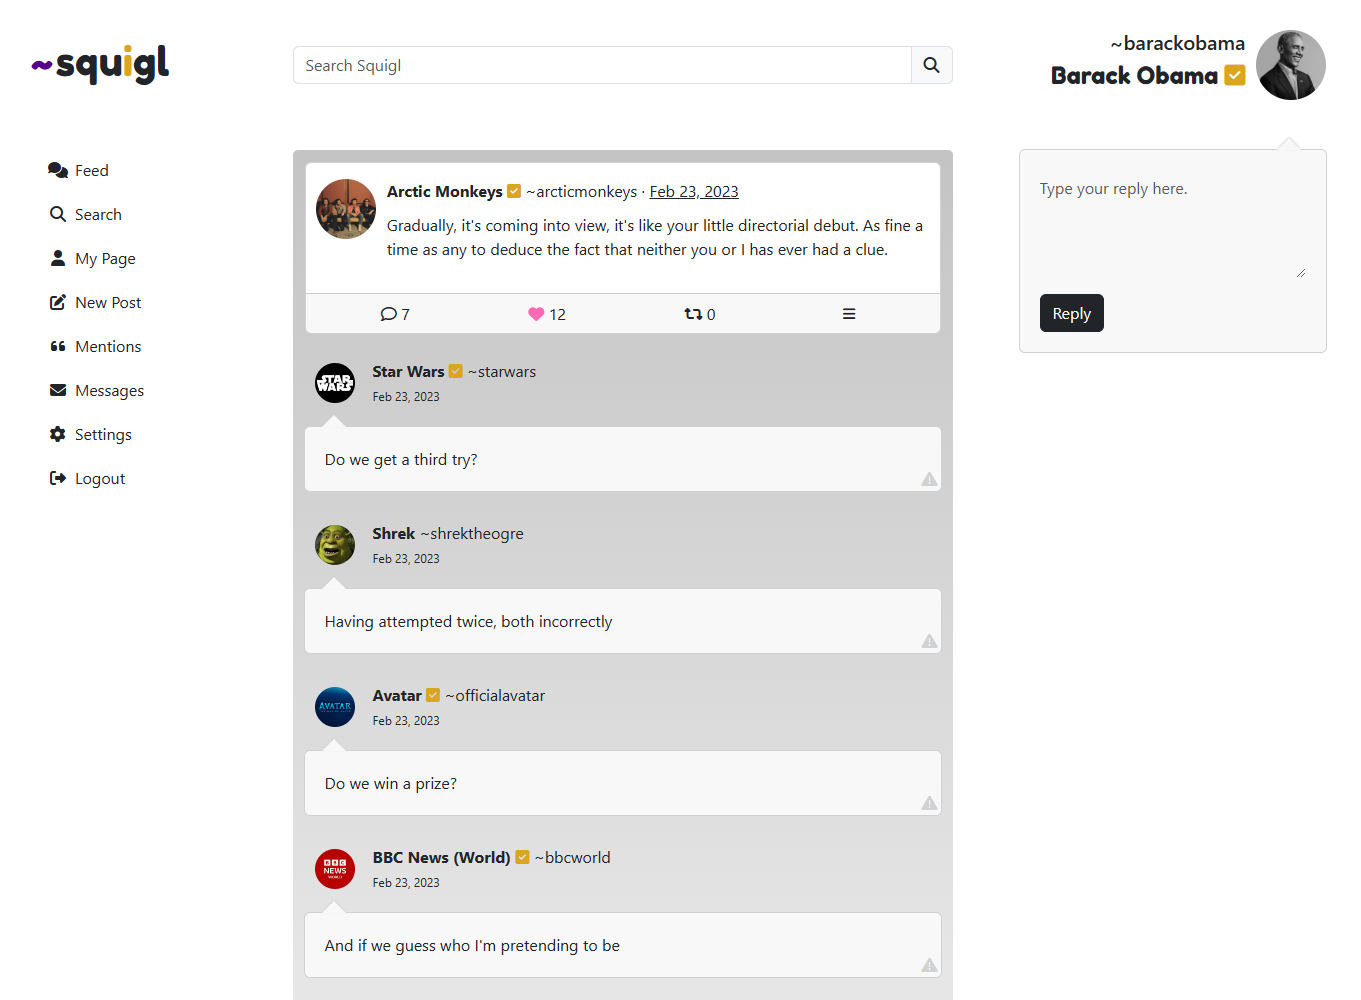Click the verified badge next to Barack Obama

point(1234,75)
